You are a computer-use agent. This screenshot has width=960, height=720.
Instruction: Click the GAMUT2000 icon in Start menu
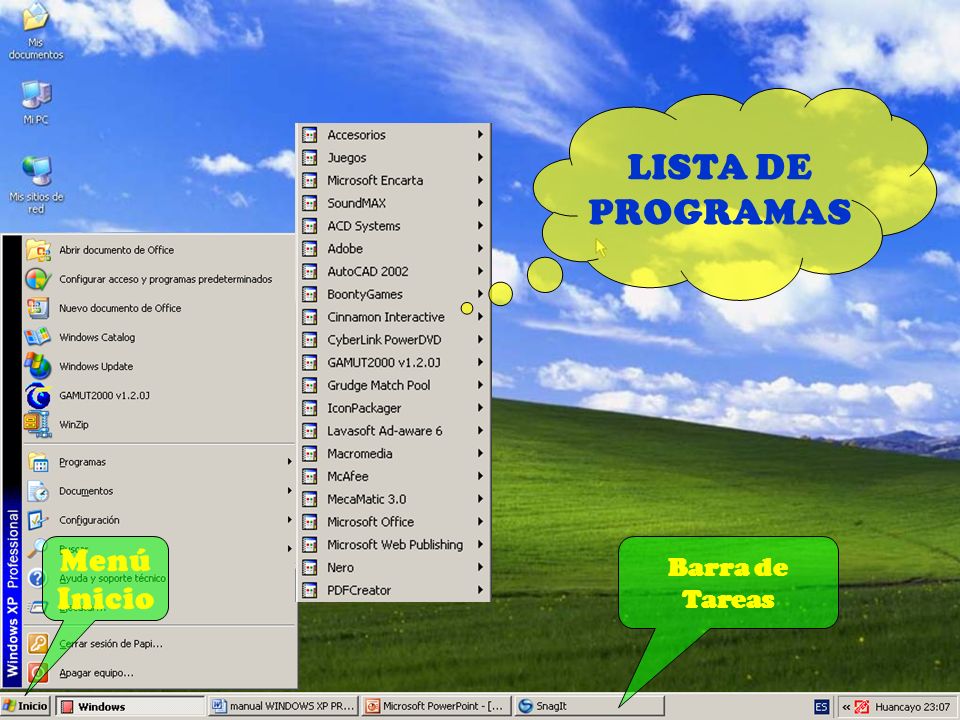point(38,396)
